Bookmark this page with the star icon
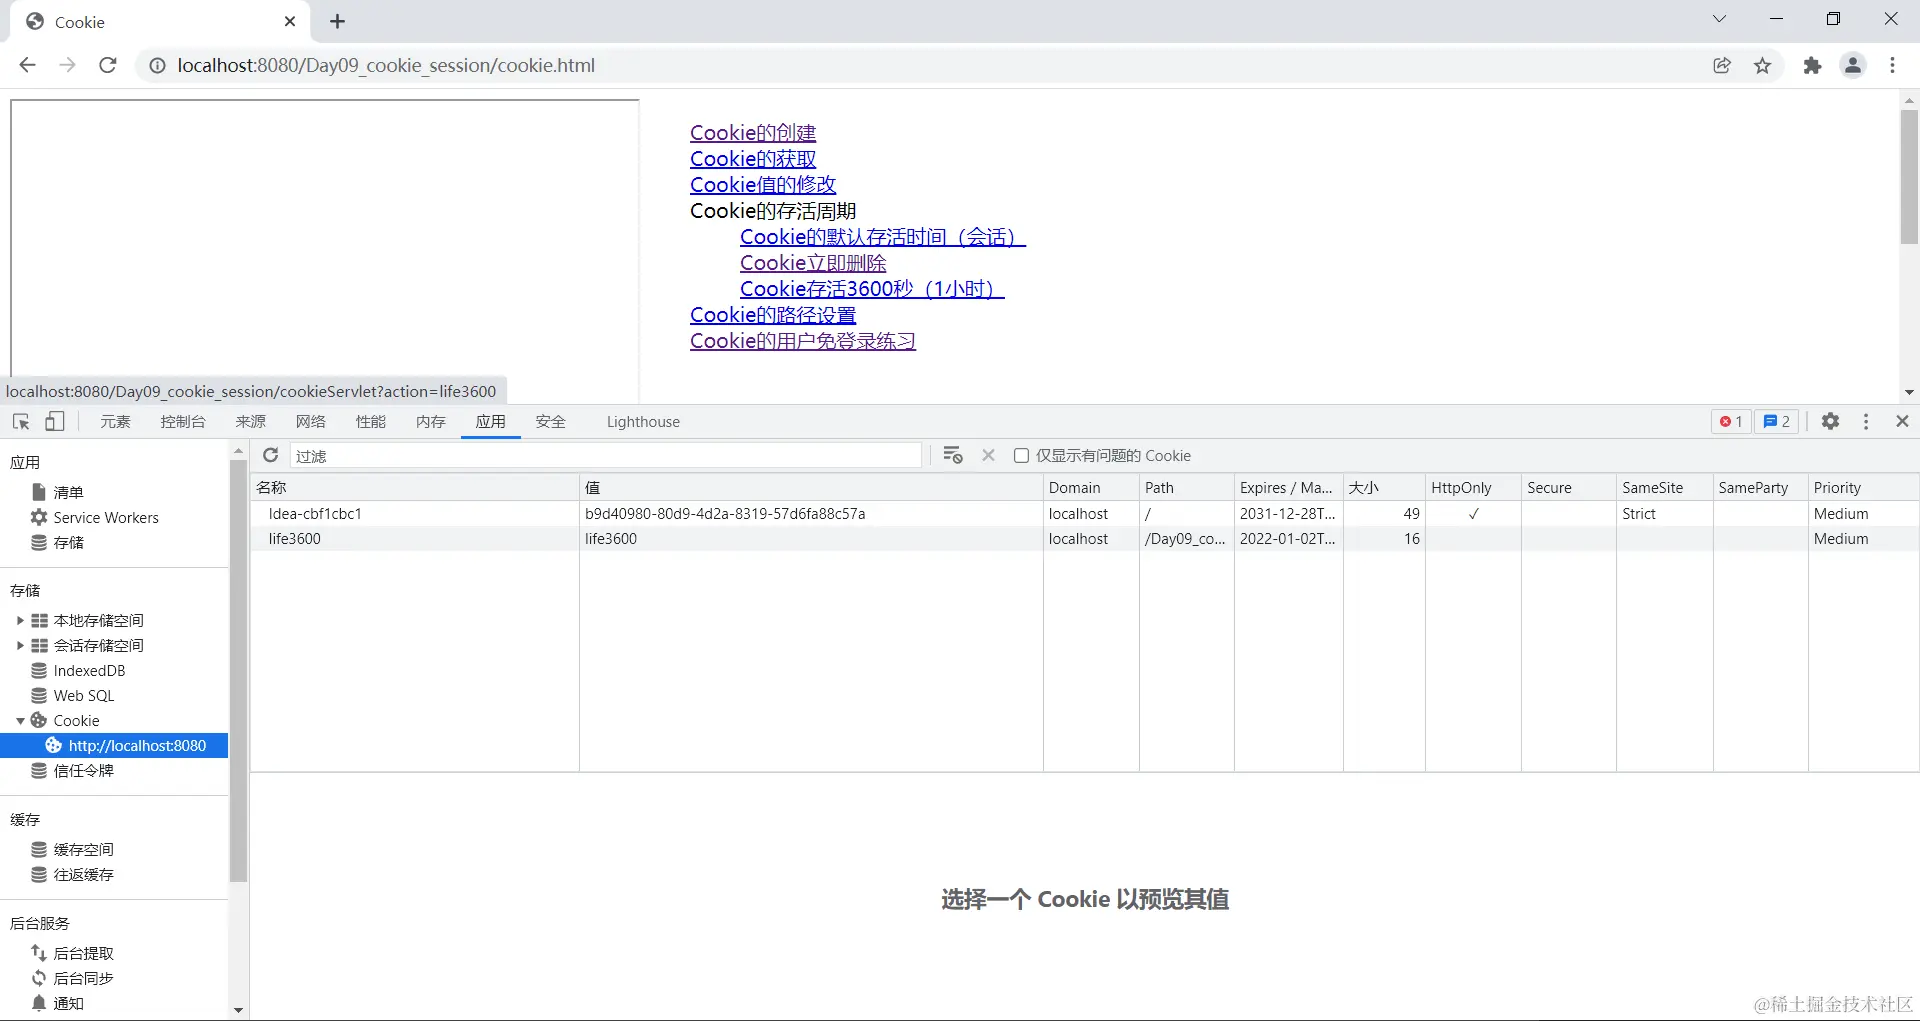 point(1762,65)
